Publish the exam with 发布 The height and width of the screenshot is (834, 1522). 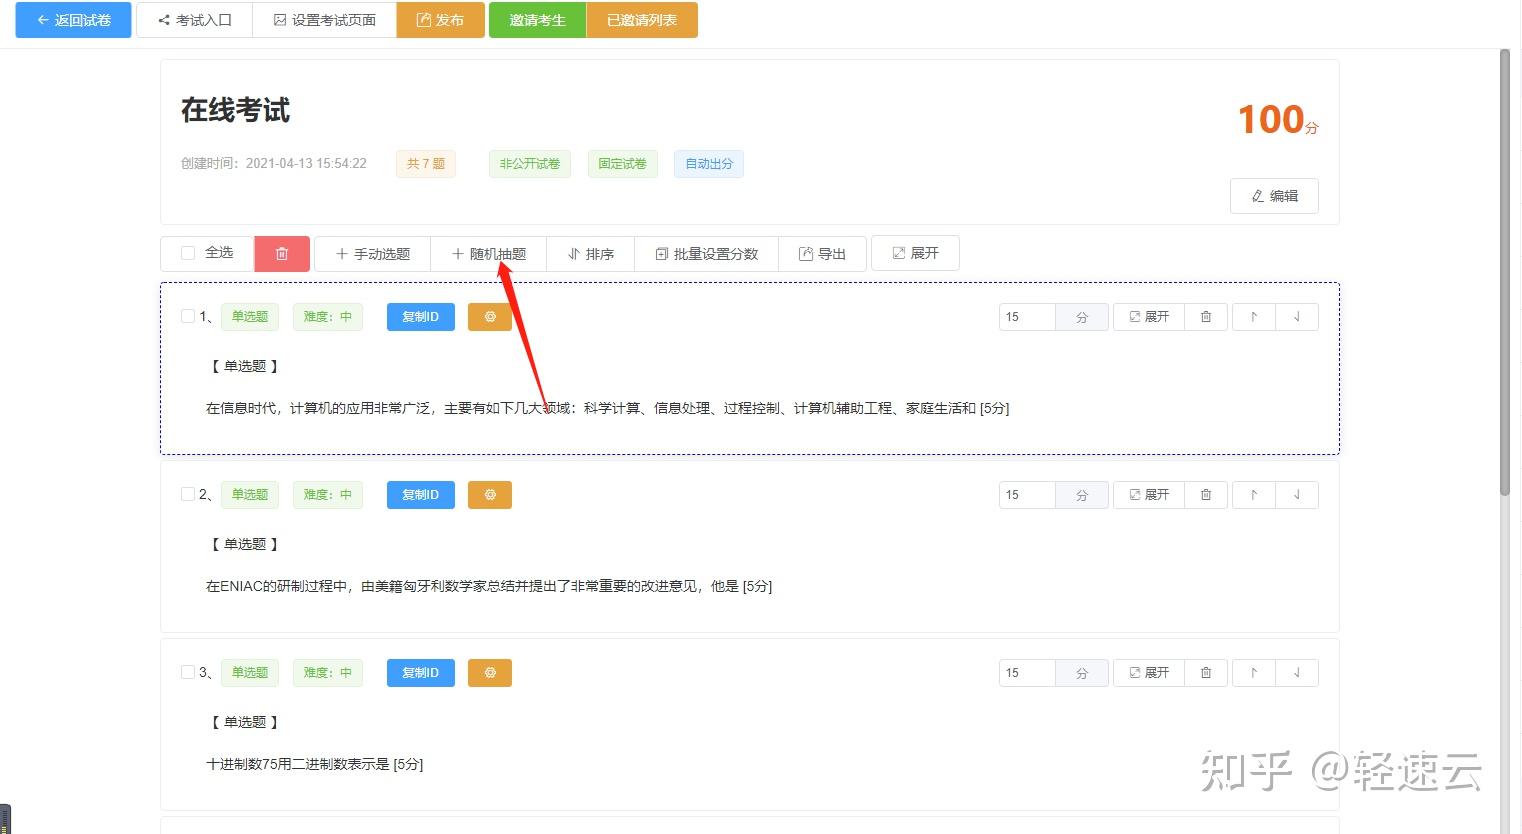click(441, 20)
